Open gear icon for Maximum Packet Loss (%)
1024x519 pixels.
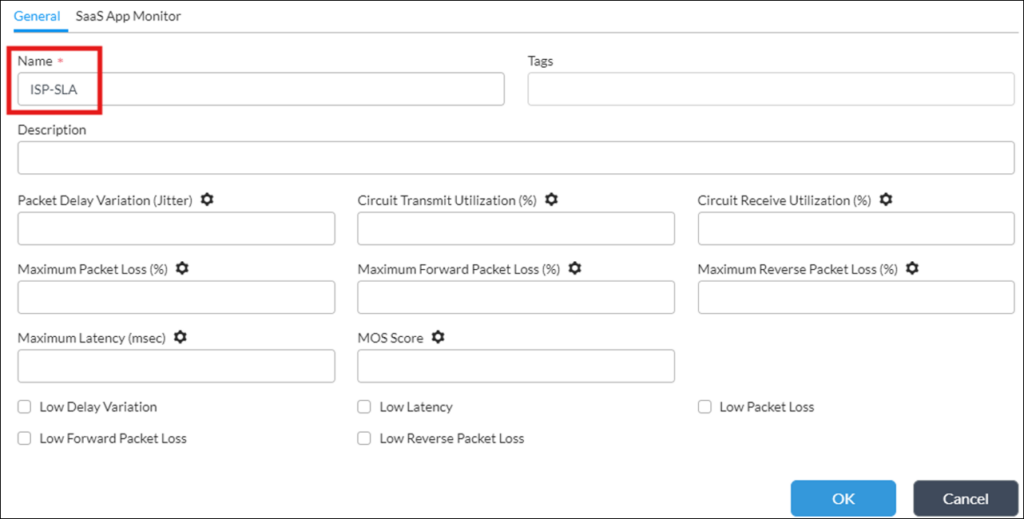click(x=182, y=268)
